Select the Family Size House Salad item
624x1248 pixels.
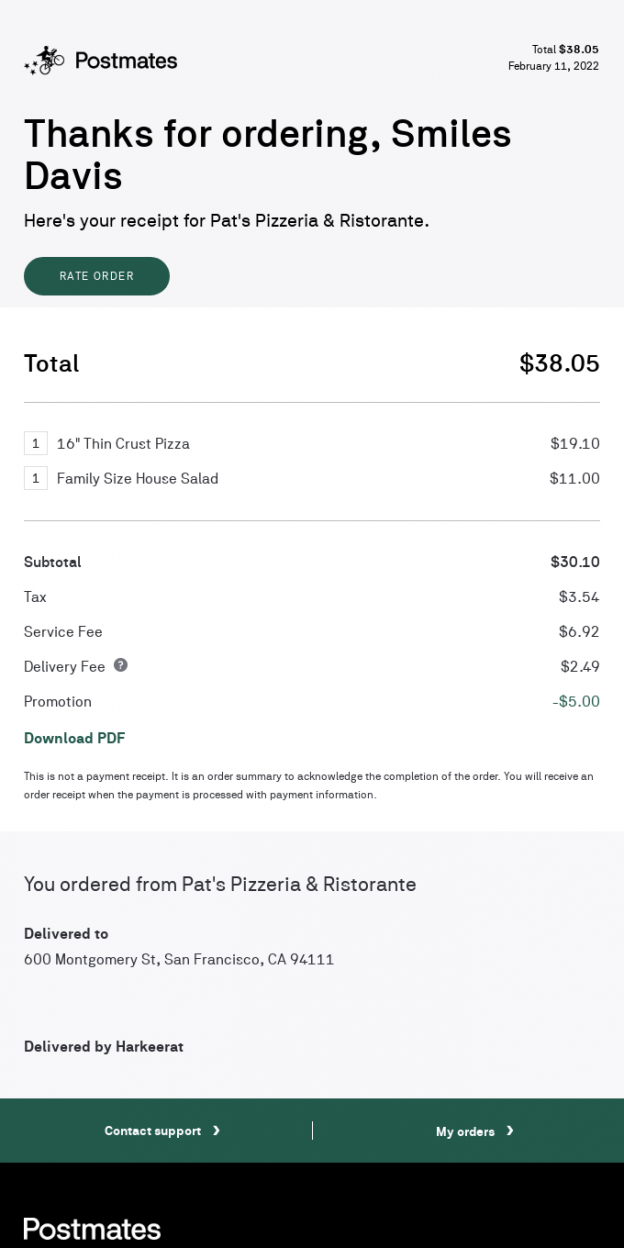coord(137,478)
